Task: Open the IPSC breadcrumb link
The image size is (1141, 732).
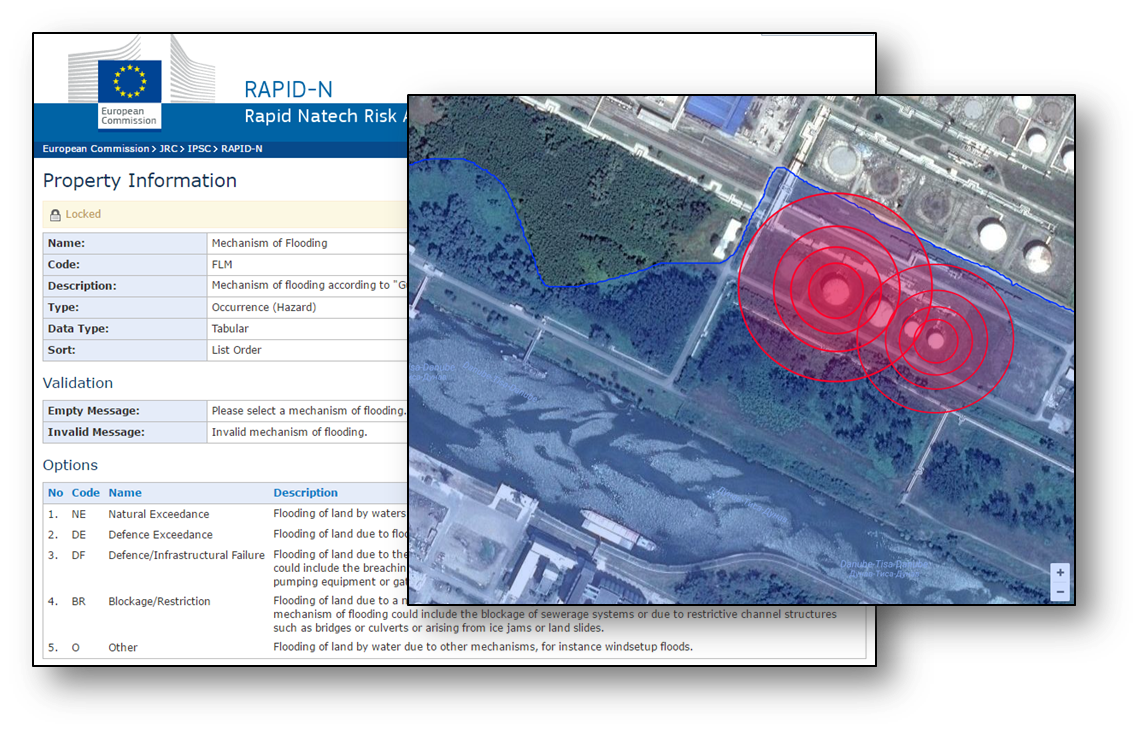Action: [199, 148]
